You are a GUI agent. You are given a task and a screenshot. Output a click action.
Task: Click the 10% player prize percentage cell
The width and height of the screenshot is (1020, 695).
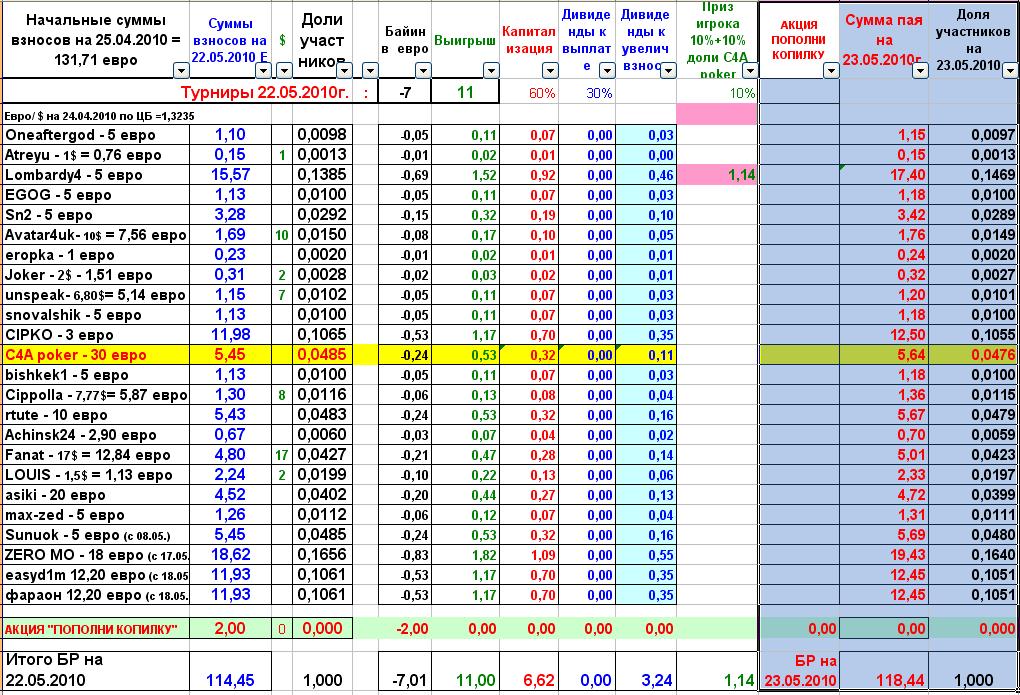718,92
